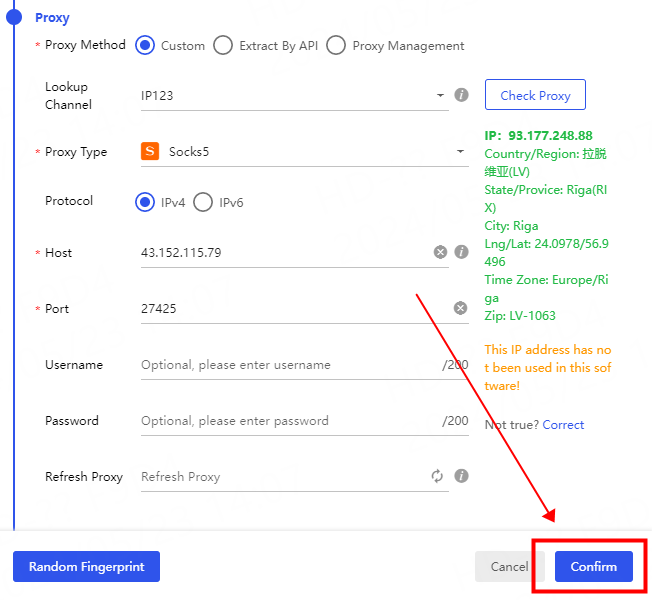Screen dimensions: 652x600
Task: Click the Confirm button
Action: coord(593,566)
